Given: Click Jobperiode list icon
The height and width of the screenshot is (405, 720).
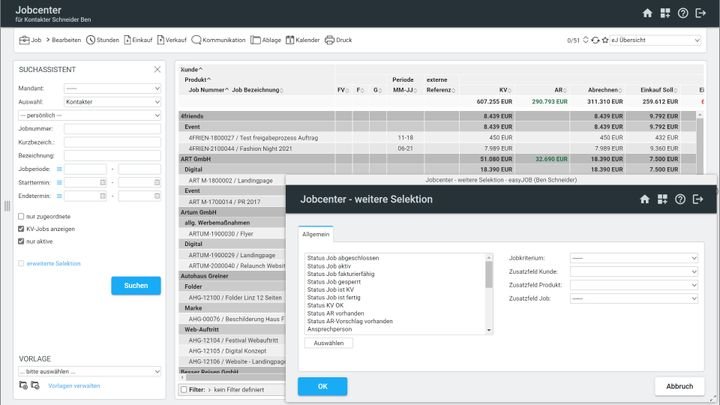Looking at the screenshot, I should pyautogui.click(x=59, y=169).
